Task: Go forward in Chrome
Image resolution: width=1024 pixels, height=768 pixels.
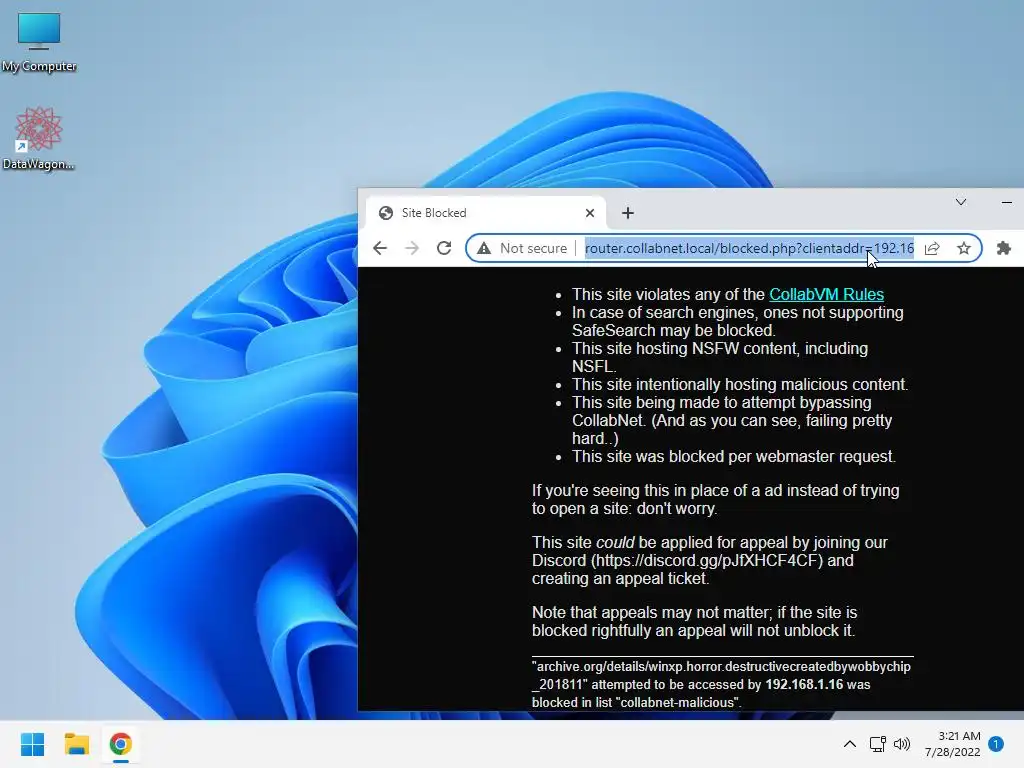Action: (x=412, y=248)
